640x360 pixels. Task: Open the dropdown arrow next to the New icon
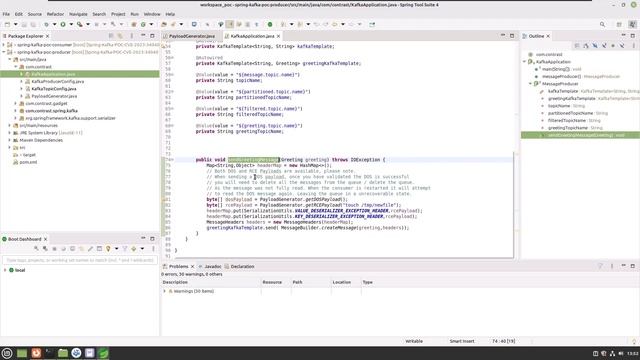16,24
